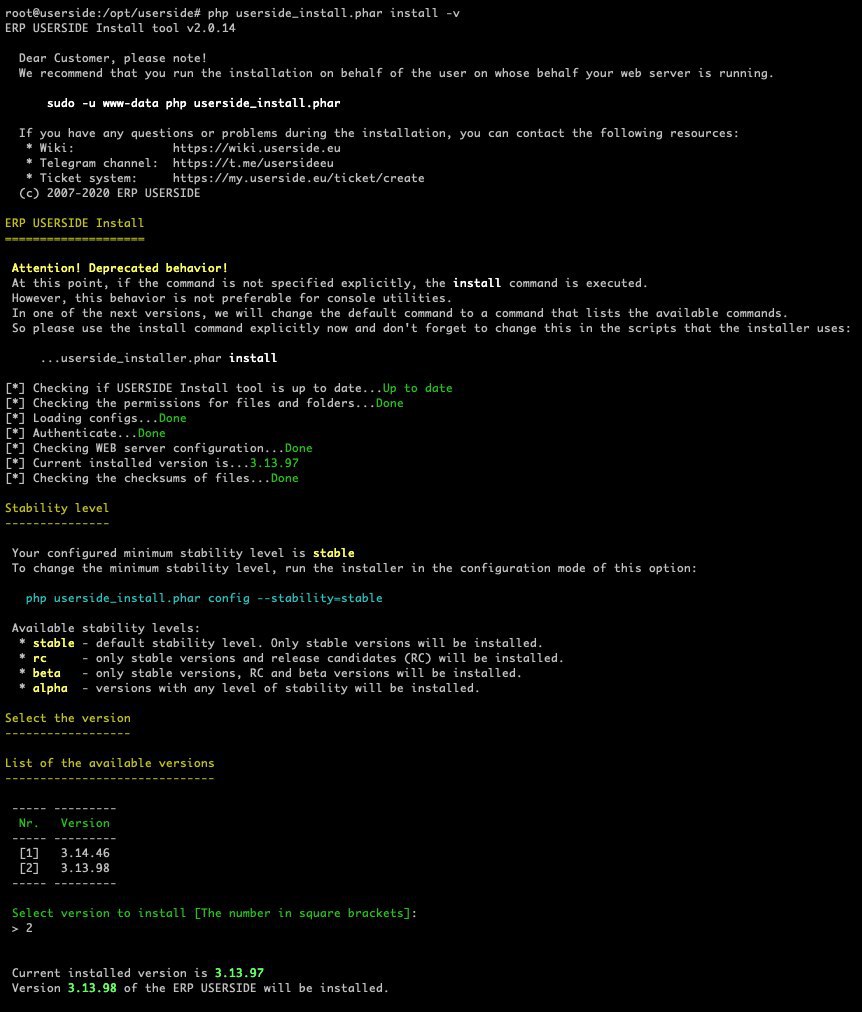The width and height of the screenshot is (862, 1012).
Task: Click the 'Available stability levels:' label
Action: 106,628
